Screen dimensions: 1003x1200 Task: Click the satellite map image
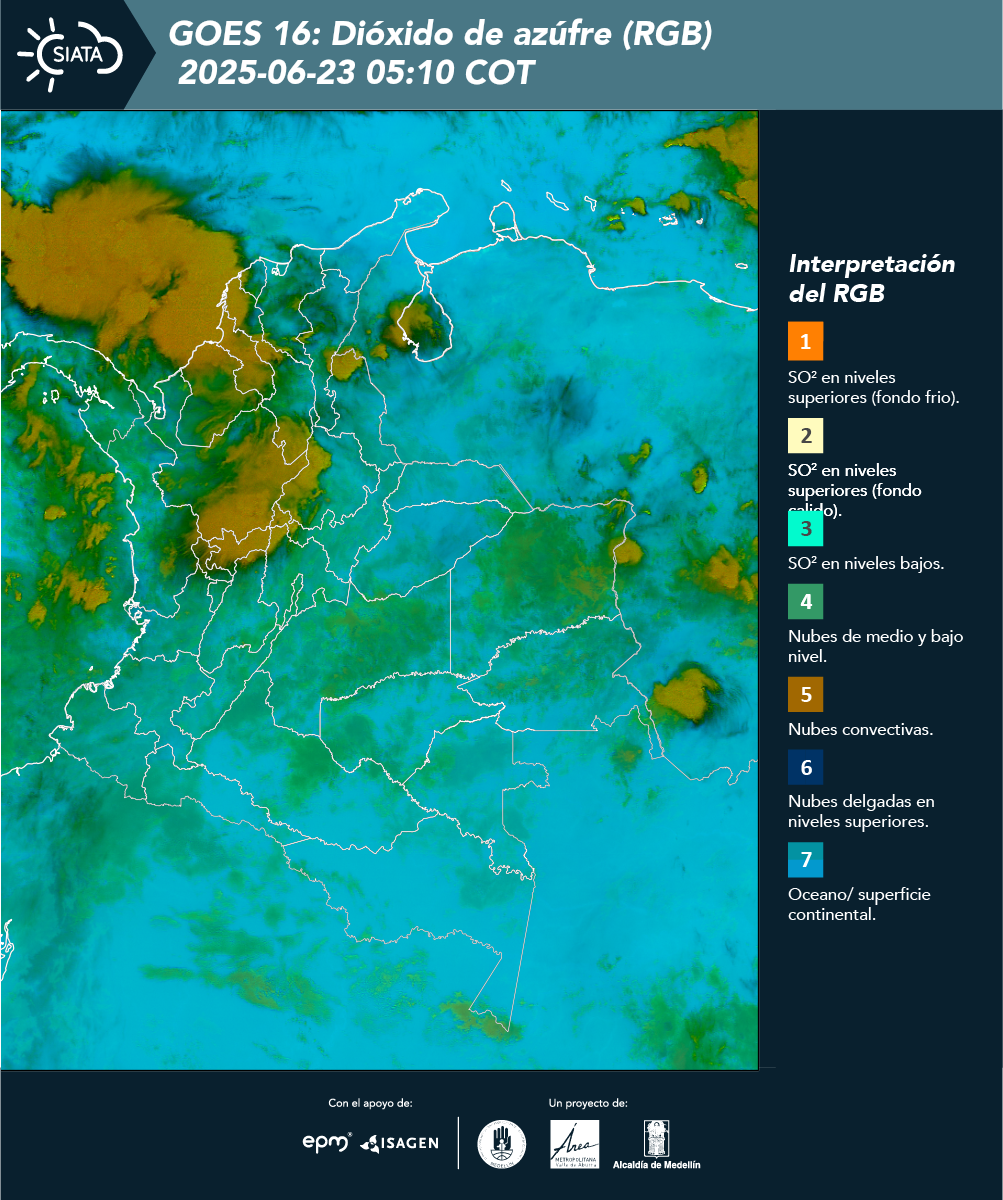380,590
